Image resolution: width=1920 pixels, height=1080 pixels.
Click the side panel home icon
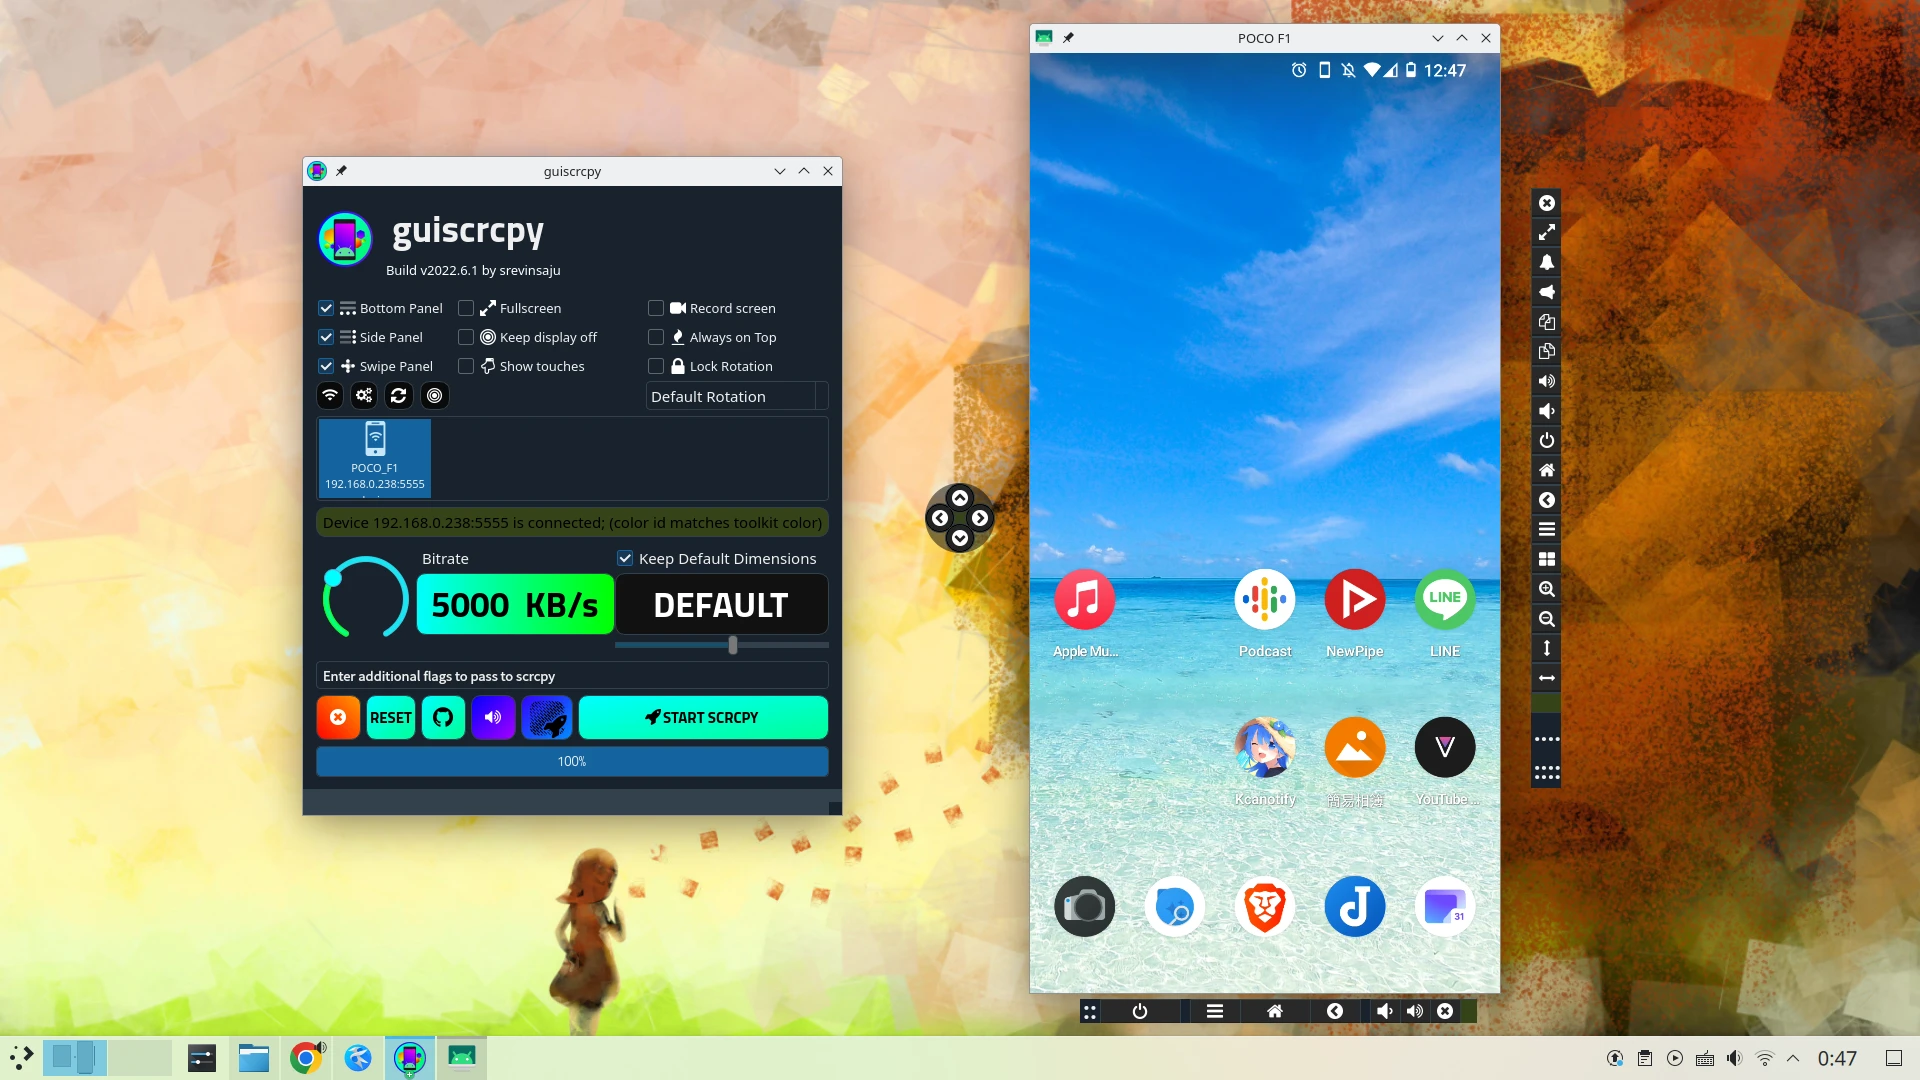click(x=1546, y=470)
